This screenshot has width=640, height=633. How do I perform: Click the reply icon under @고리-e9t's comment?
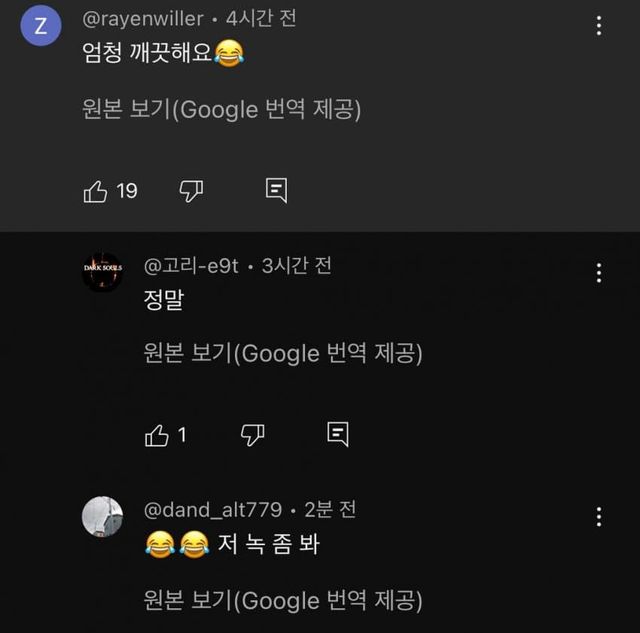(338, 434)
